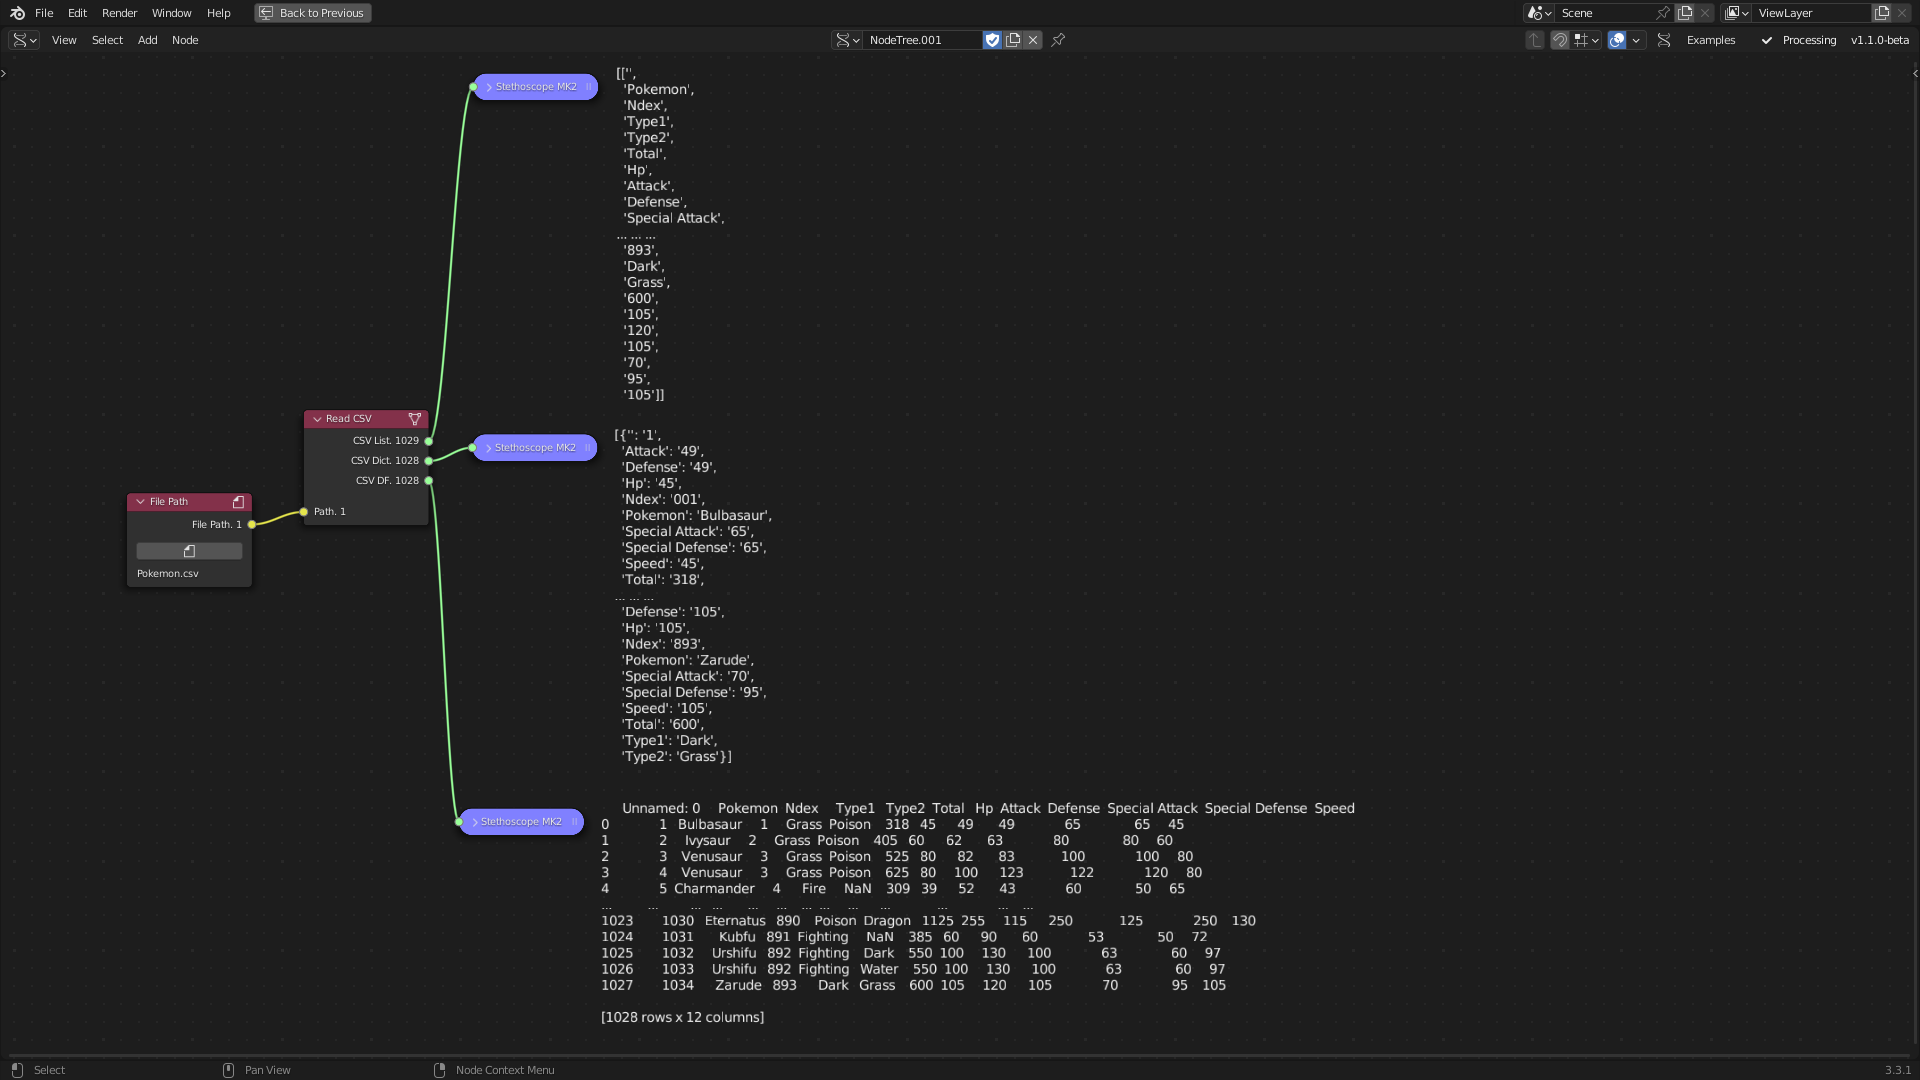Expand the overlays options dropdown
1920x1080 pixels.
tap(1636, 40)
